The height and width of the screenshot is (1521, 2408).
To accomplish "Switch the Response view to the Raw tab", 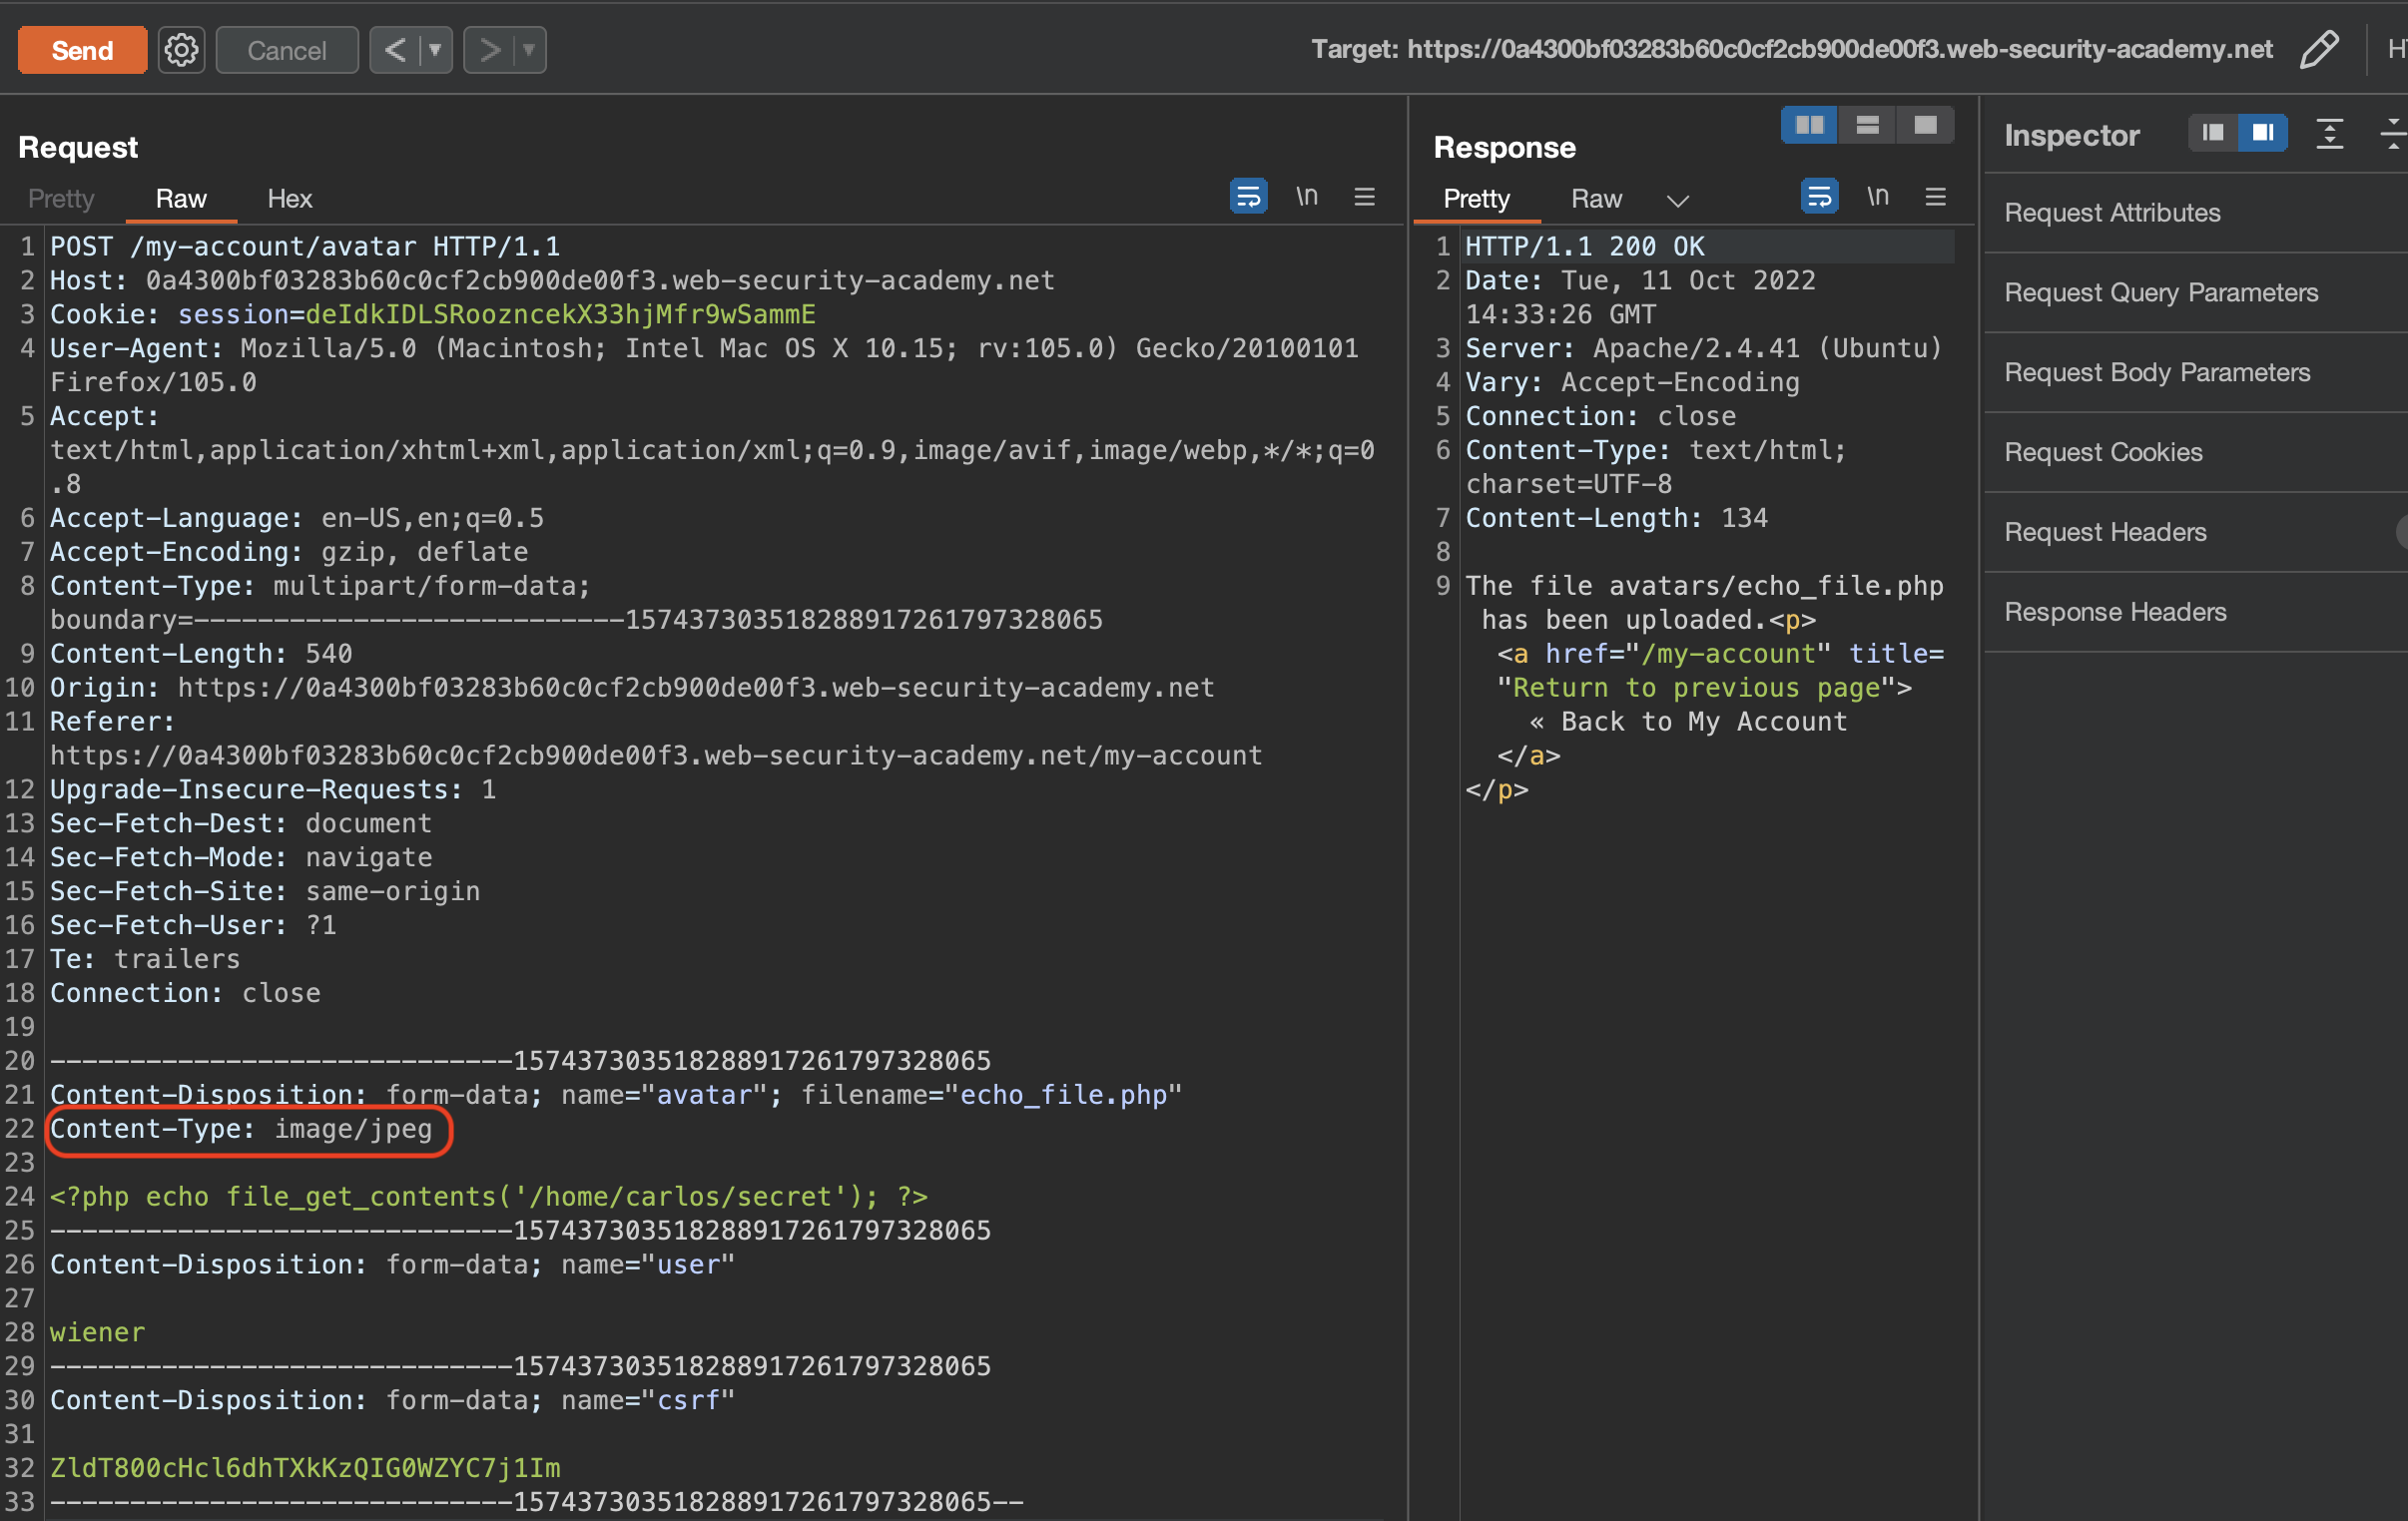I will pyautogui.click(x=1596, y=199).
